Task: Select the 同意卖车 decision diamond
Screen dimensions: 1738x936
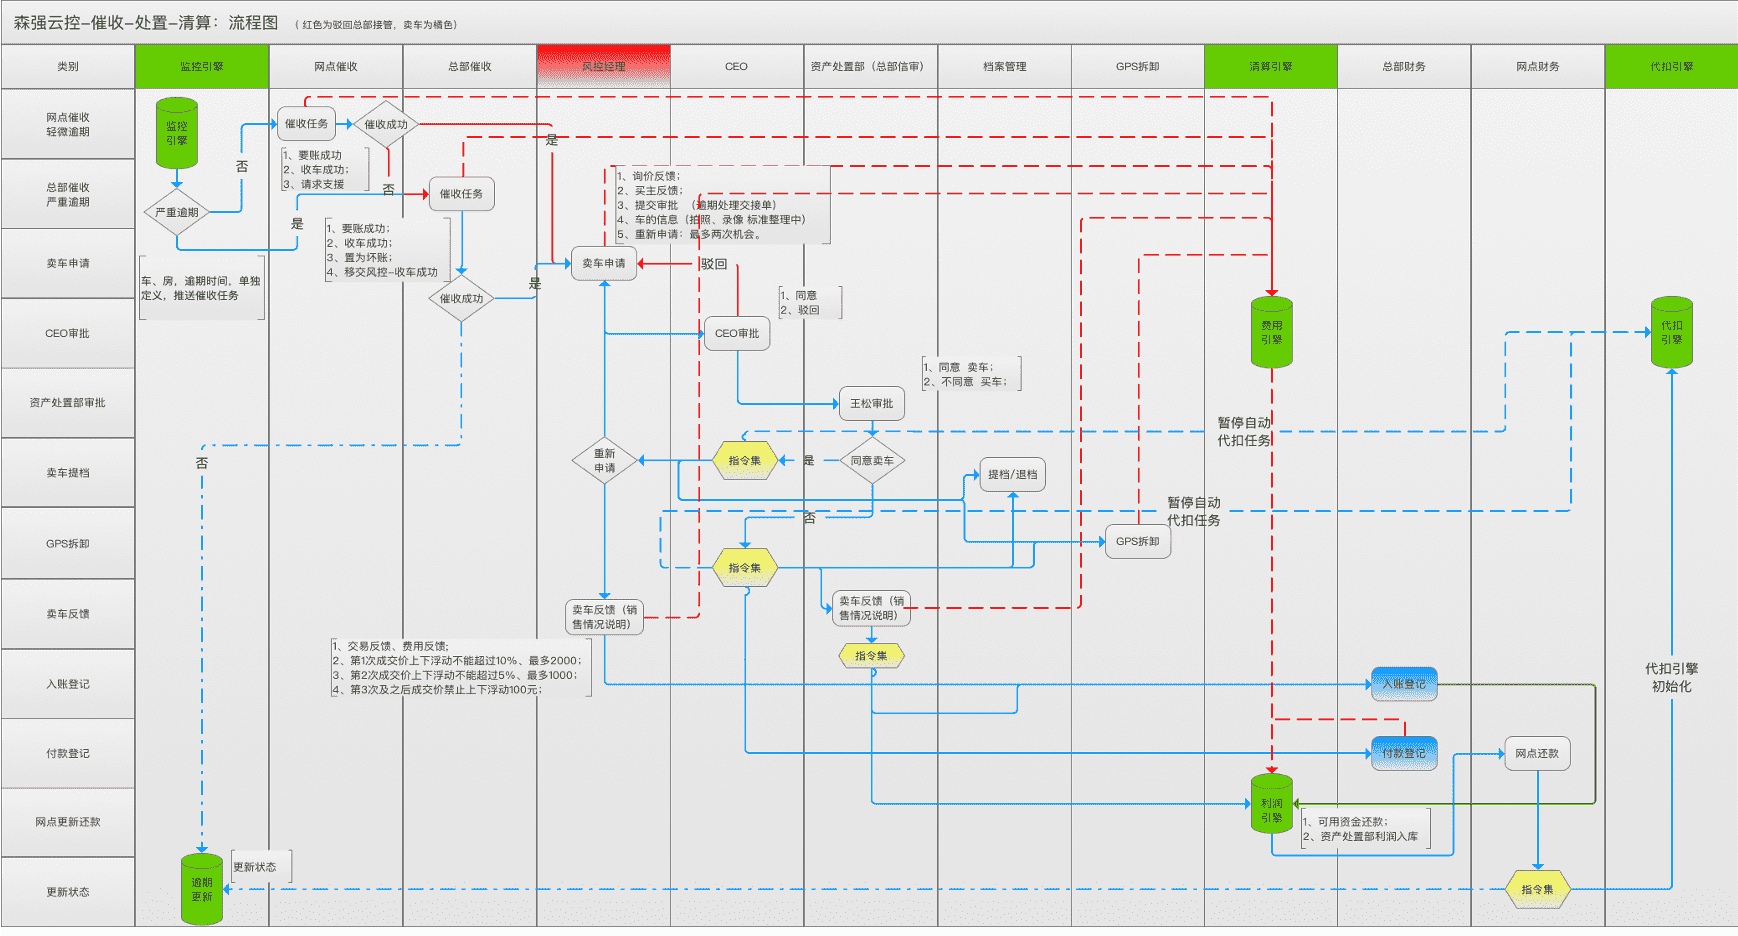Action: (x=872, y=460)
